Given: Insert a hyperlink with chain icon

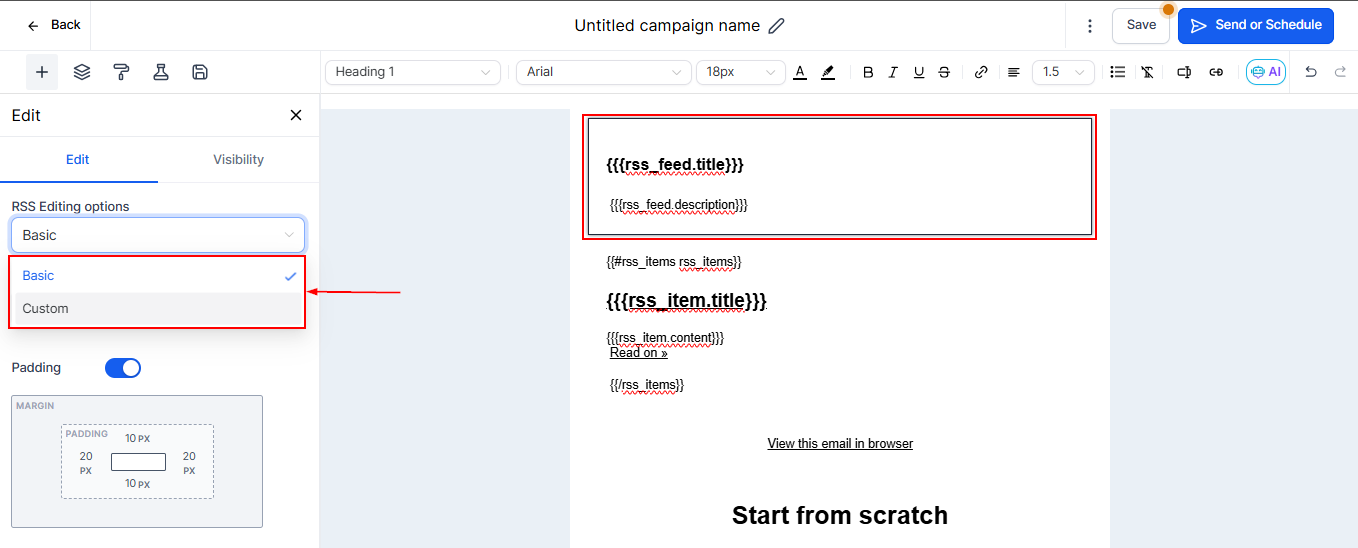Looking at the screenshot, I should tap(981, 72).
